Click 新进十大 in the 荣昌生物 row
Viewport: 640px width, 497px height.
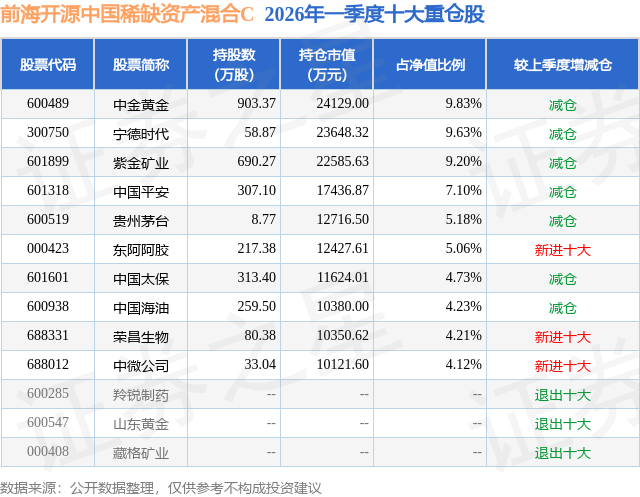click(563, 337)
